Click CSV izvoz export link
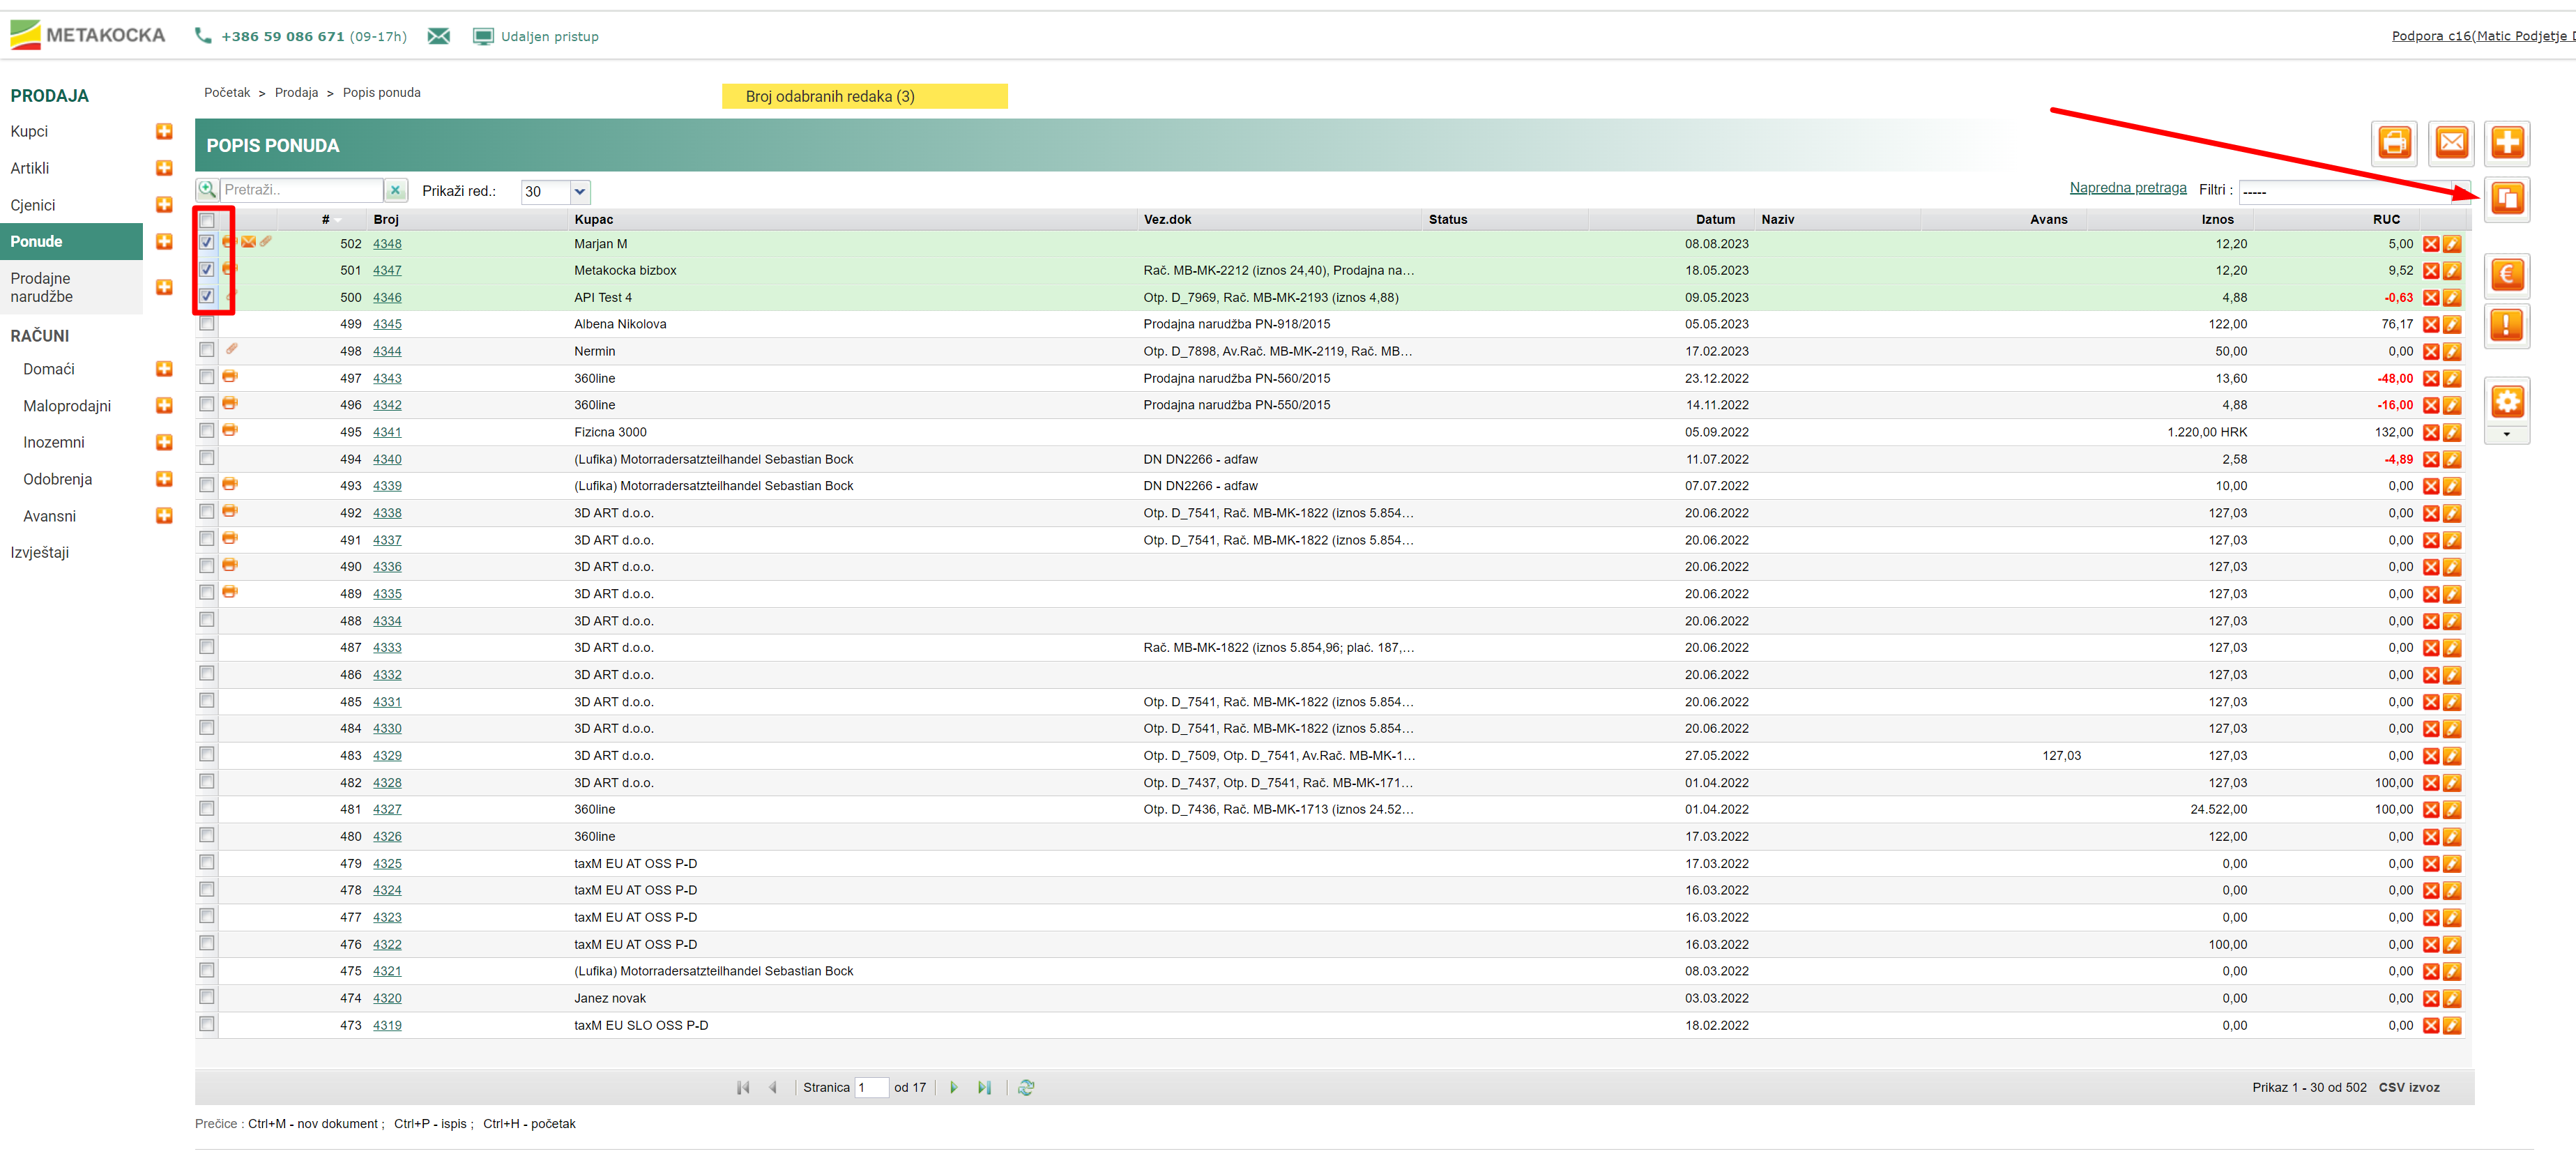 click(x=2408, y=1088)
